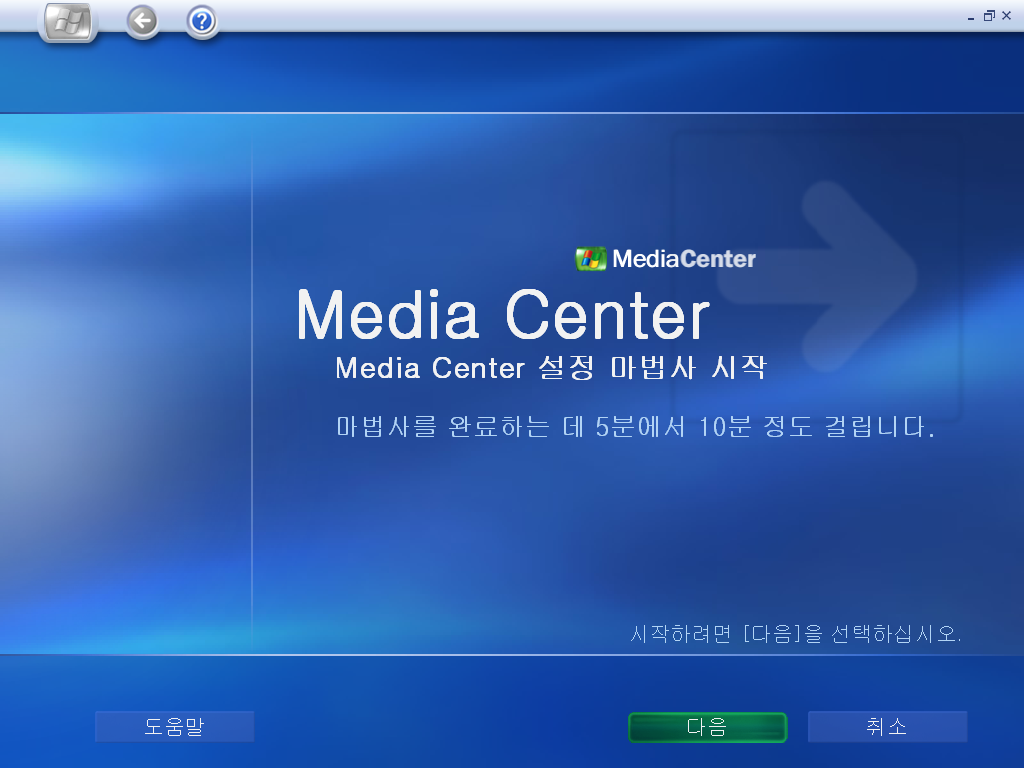Restore down the Media Center window
Screen dimensions: 1024x768
pos(989,16)
